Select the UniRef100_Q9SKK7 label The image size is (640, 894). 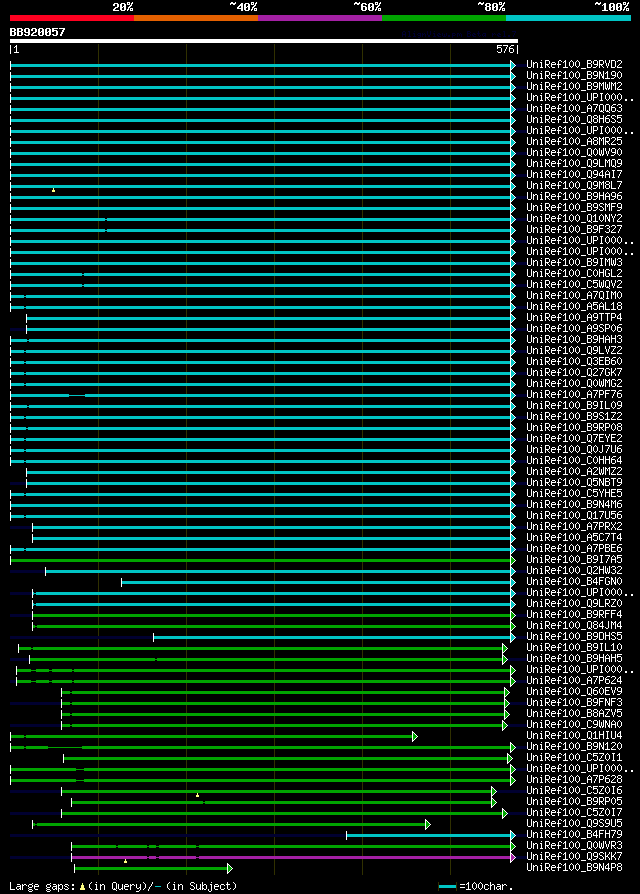(x=574, y=856)
